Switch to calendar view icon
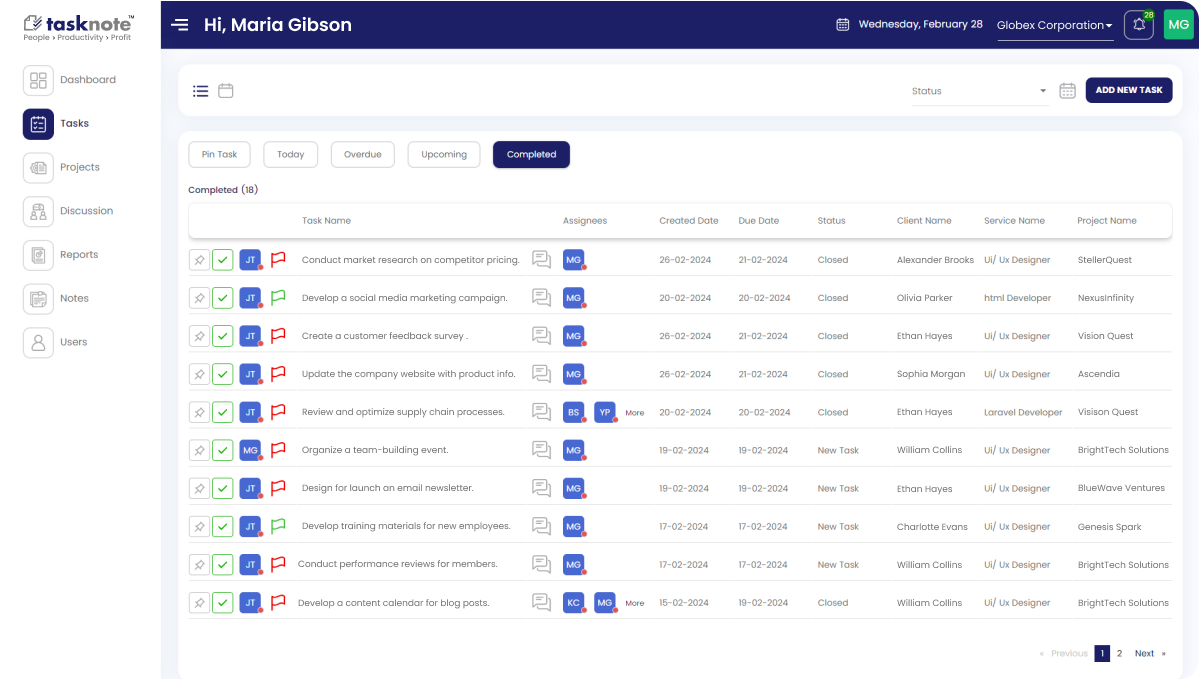Image resolution: width=1200 pixels, height=680 pixels. (226, 91)
